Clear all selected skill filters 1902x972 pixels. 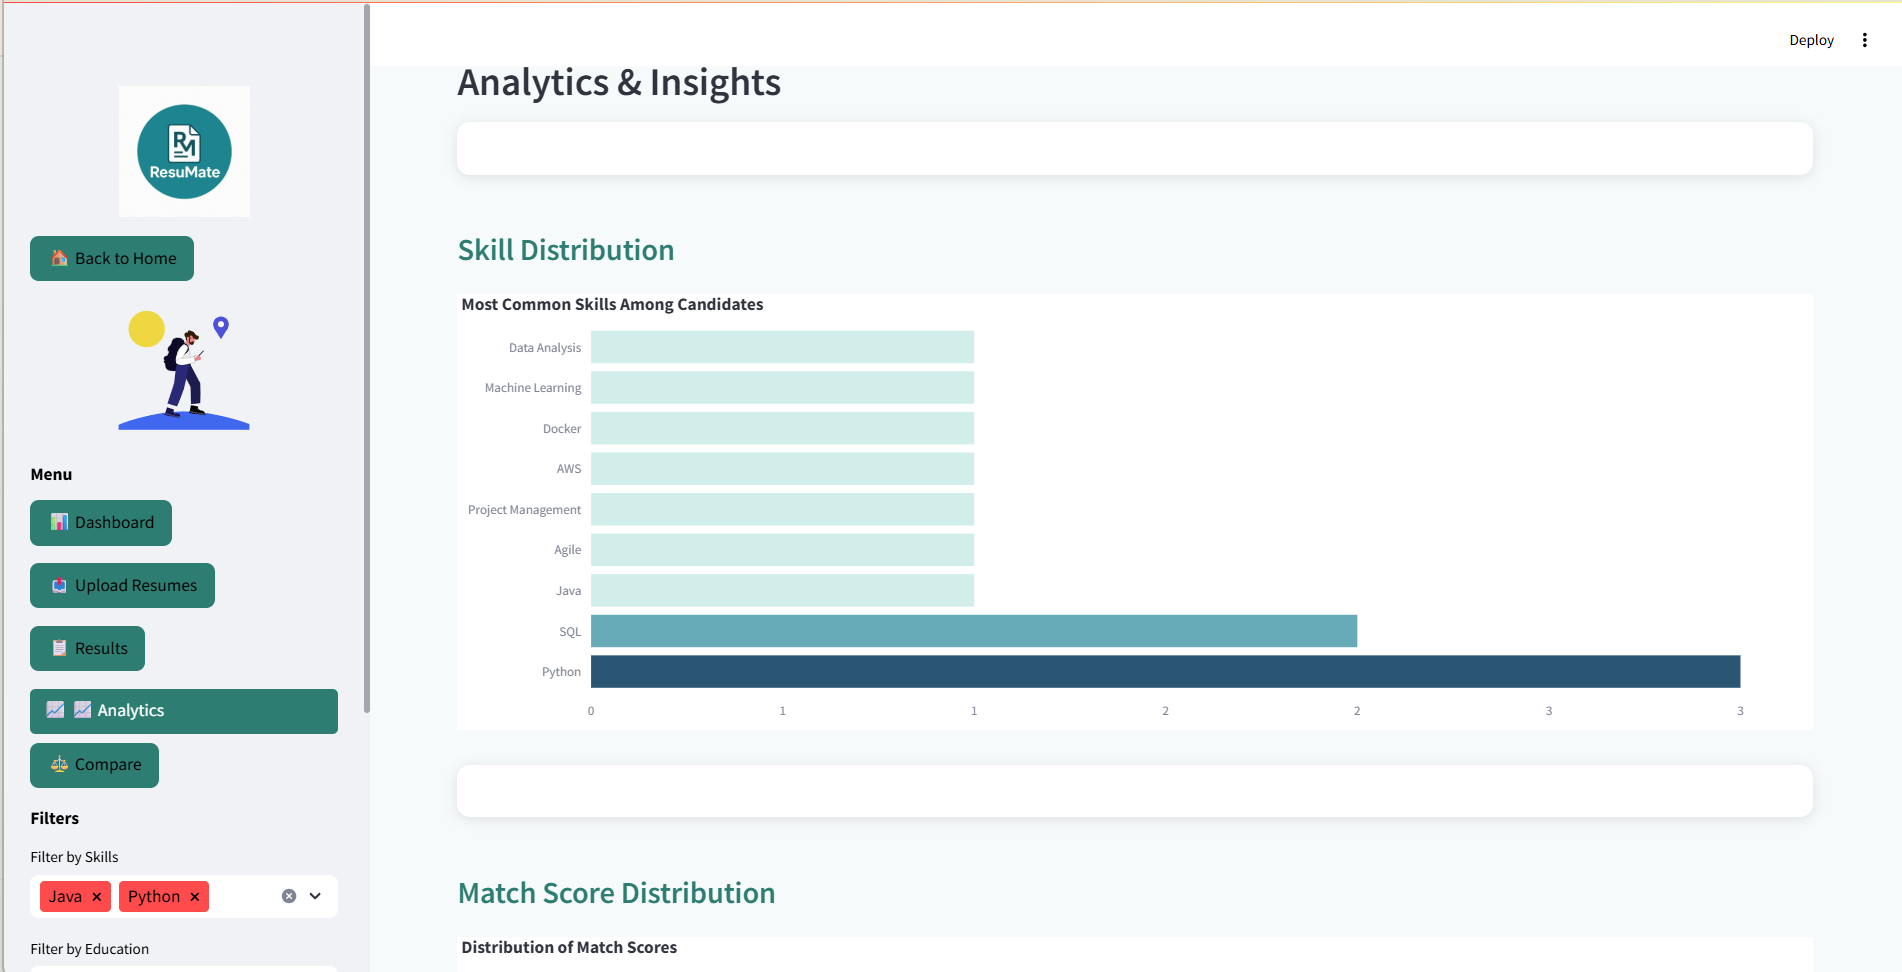[x=289, y=896]
